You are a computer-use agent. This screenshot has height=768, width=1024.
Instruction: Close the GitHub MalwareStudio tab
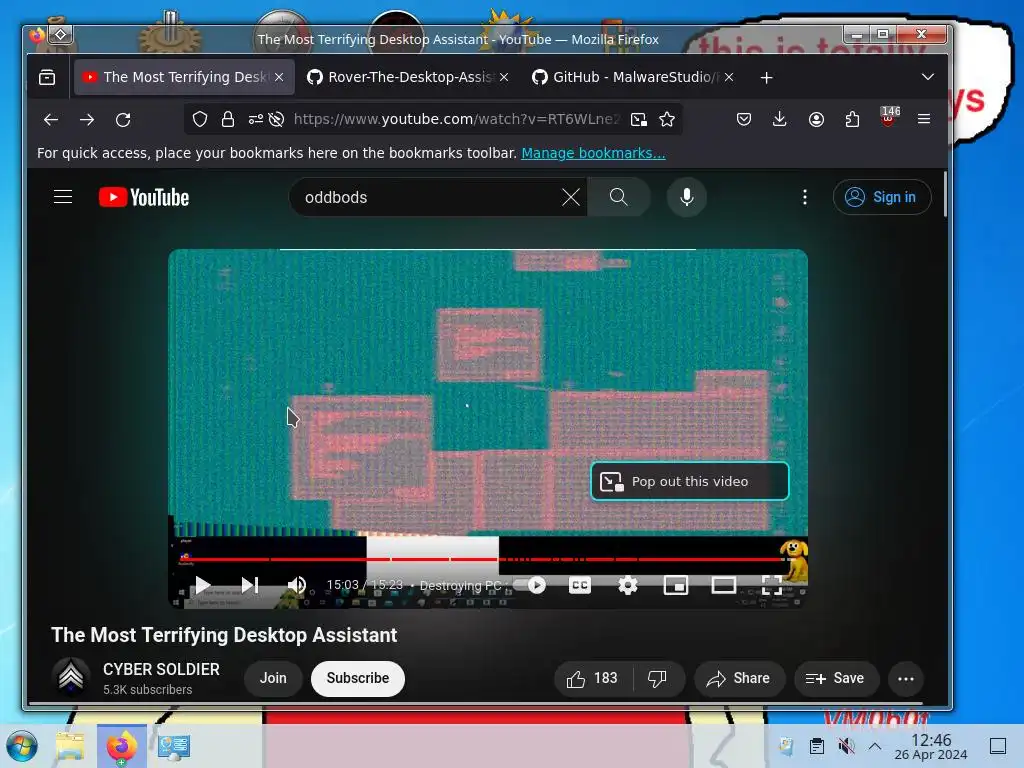tap(729, 77)
